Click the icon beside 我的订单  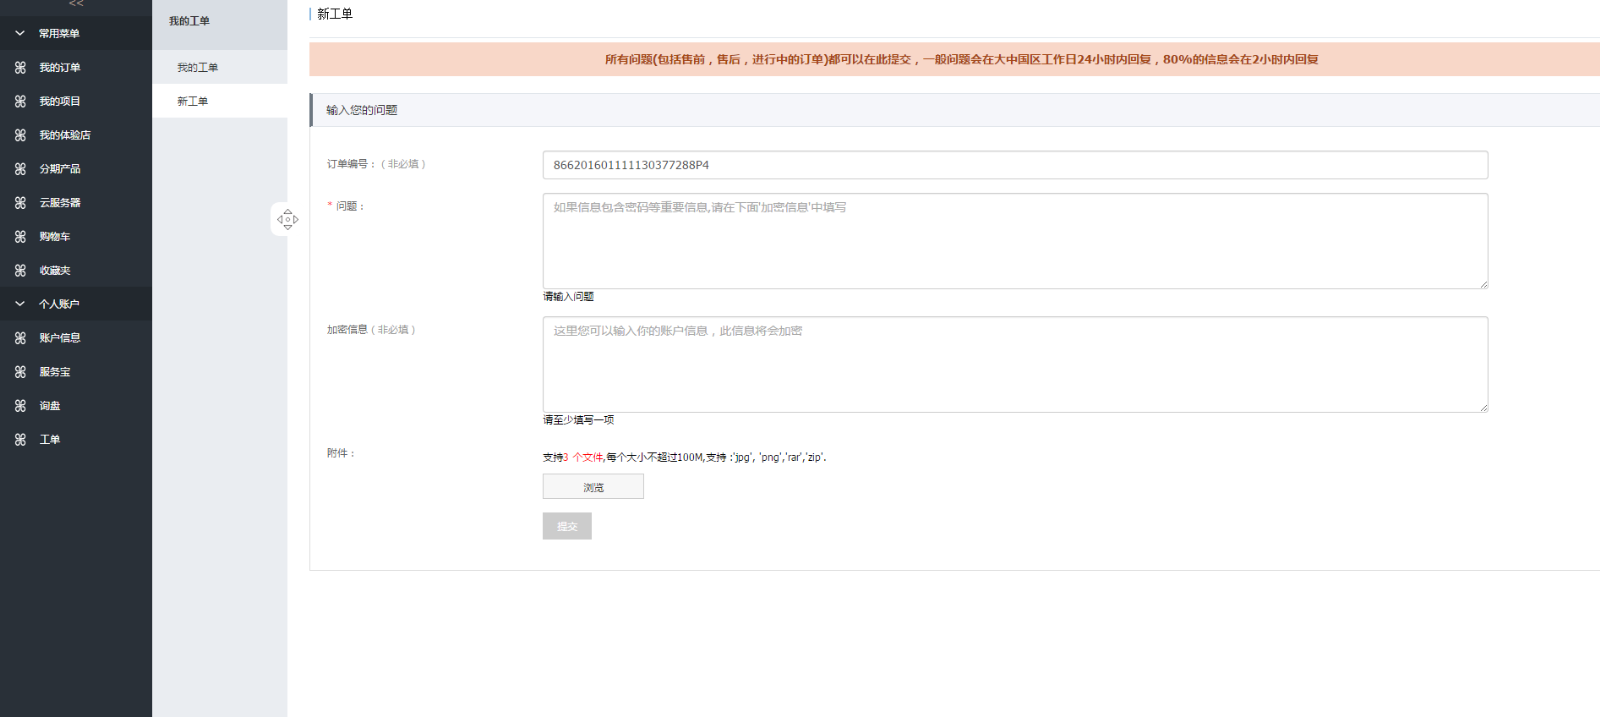pos(20,68)
